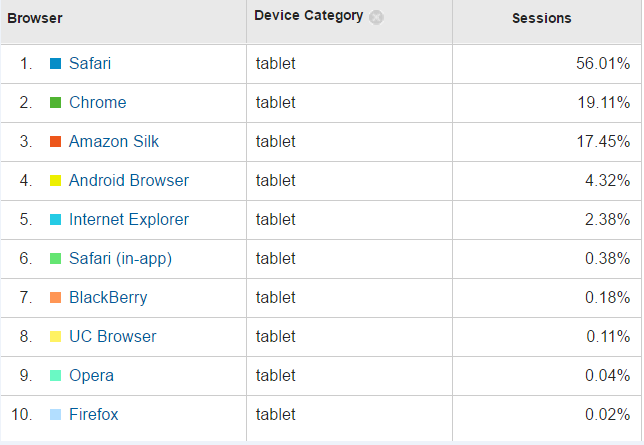Viewport: 644px width, 445px height.
Task: Select the Firefox browser link
Action: coord(94,415)
